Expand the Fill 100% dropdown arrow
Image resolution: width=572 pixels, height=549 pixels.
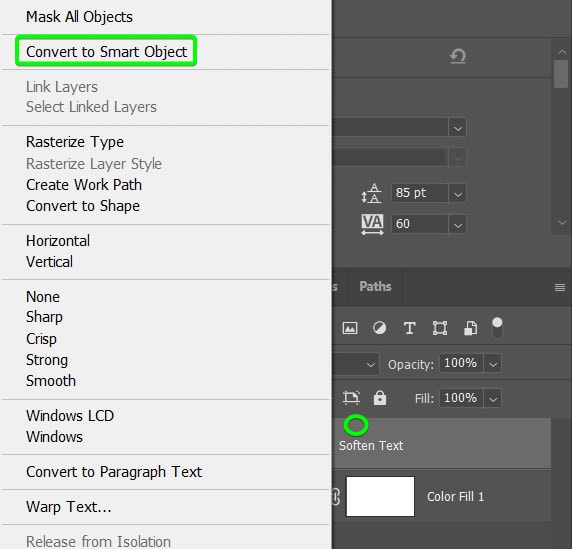coord(492,398)
